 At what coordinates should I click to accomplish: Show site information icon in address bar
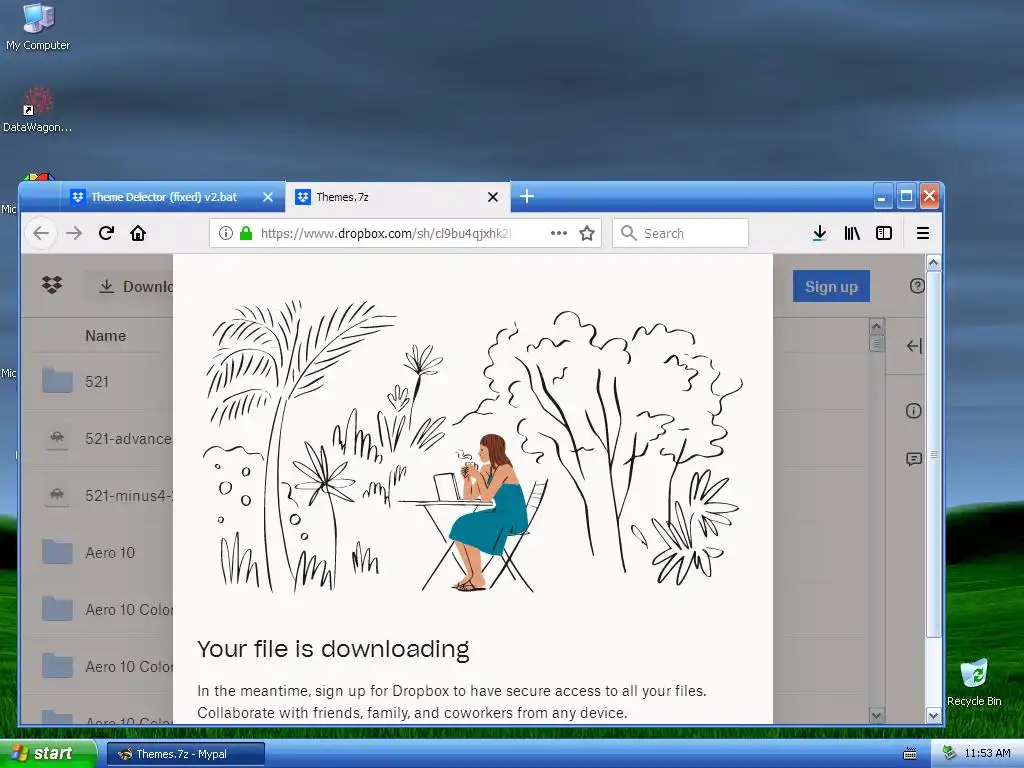[x=225, y=233]
